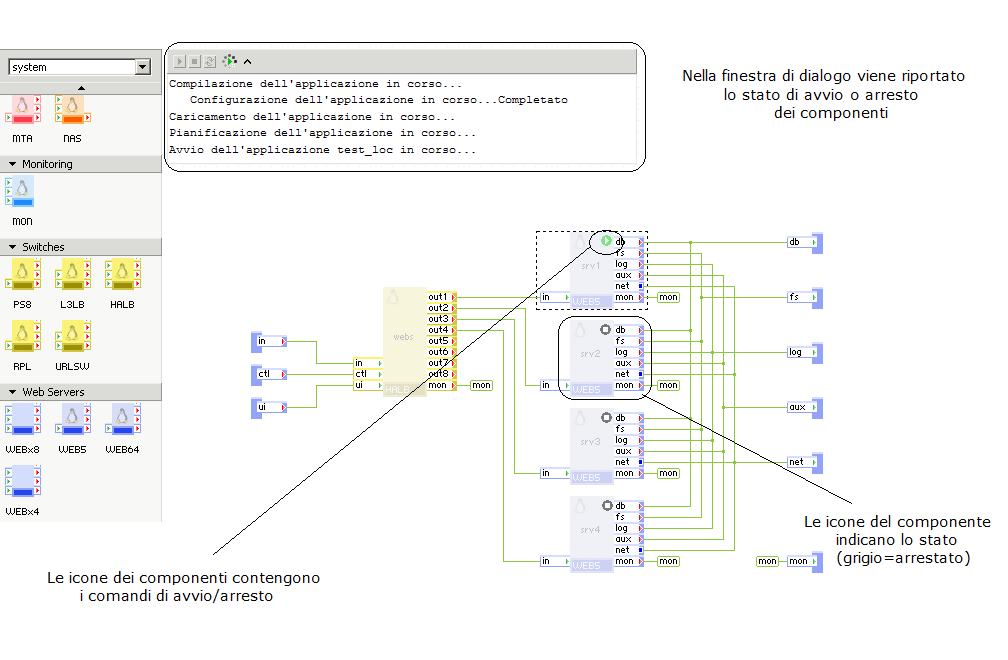Click the 'out6' port of webs
The height and width of the screenshot is (660, 1008).
coord(442,352)
